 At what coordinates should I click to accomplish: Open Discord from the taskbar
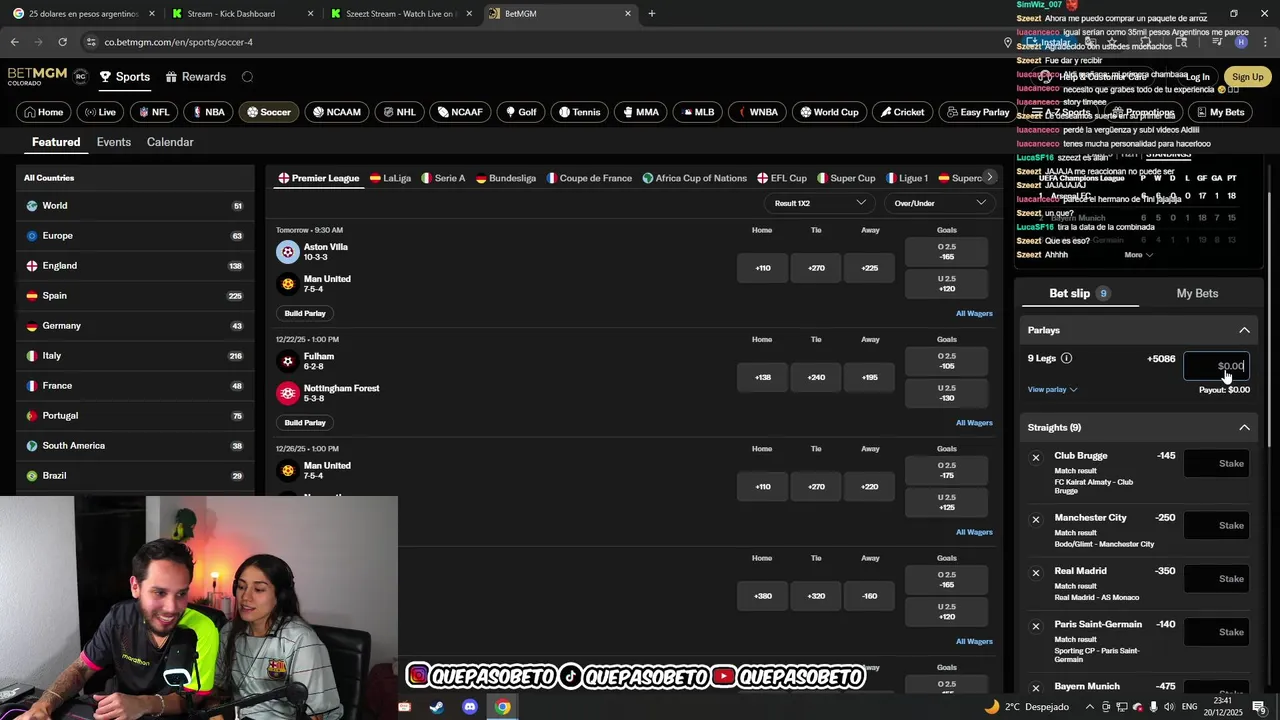[x=470, y=707]
